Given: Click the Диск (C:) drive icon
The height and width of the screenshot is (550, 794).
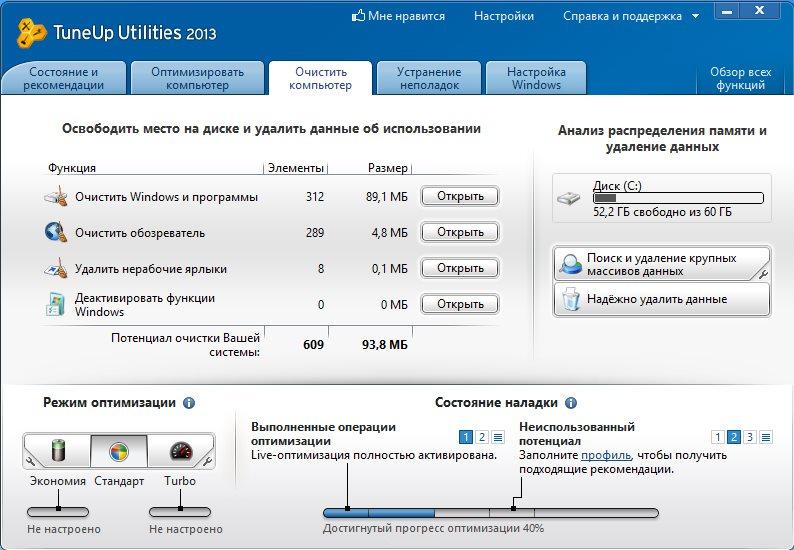Looking at the screenshot, I should pyautogui.click(x=569, y=198).
